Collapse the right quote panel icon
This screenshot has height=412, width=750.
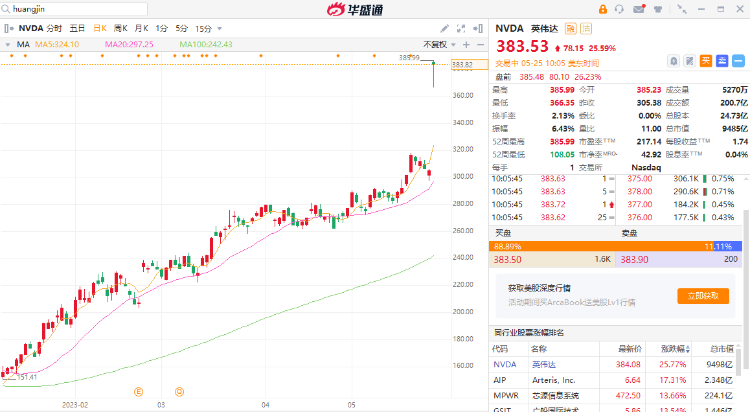coord(478,29)
